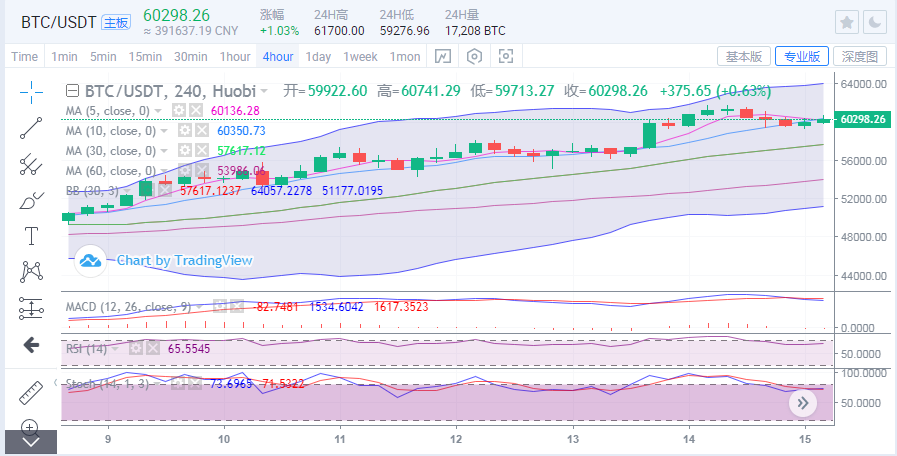Remove the RSI (14) indicator
This screenshot has height=456, width=897.
[x=152, y=348]
